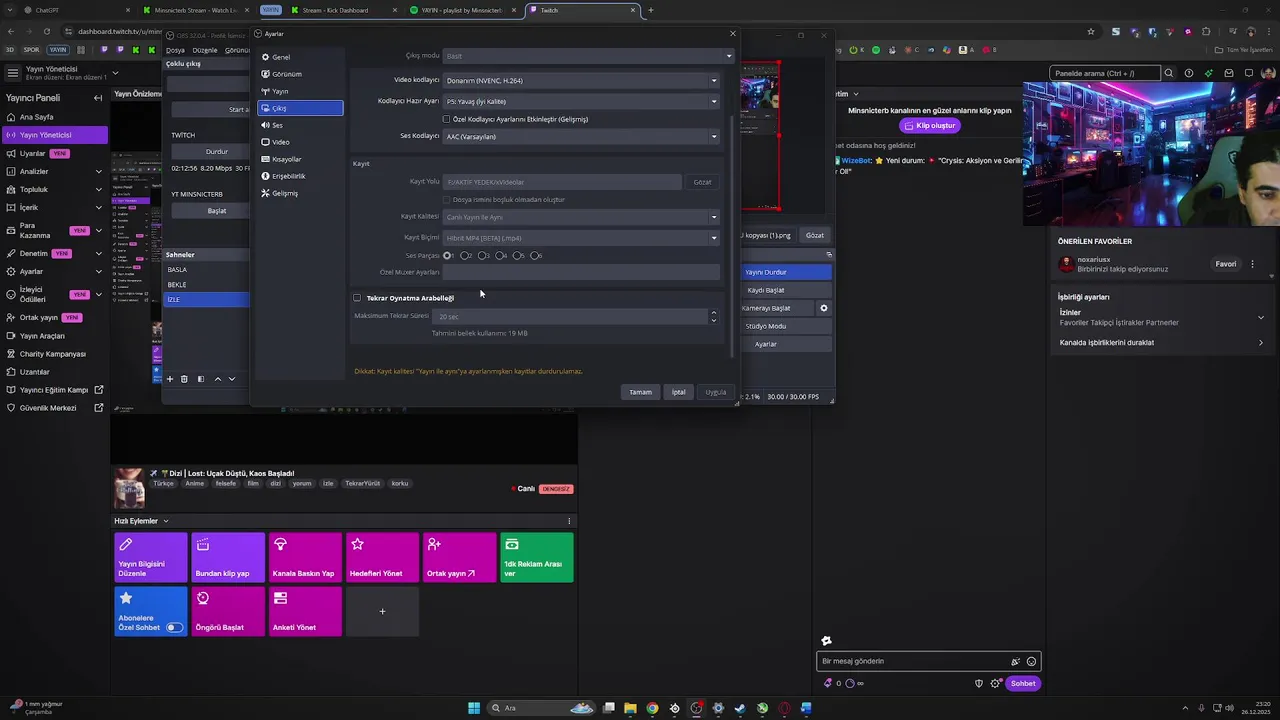Open the Kayıt Kalitesi dropdown
1280x720 pixels.
(x=581, y=217)
